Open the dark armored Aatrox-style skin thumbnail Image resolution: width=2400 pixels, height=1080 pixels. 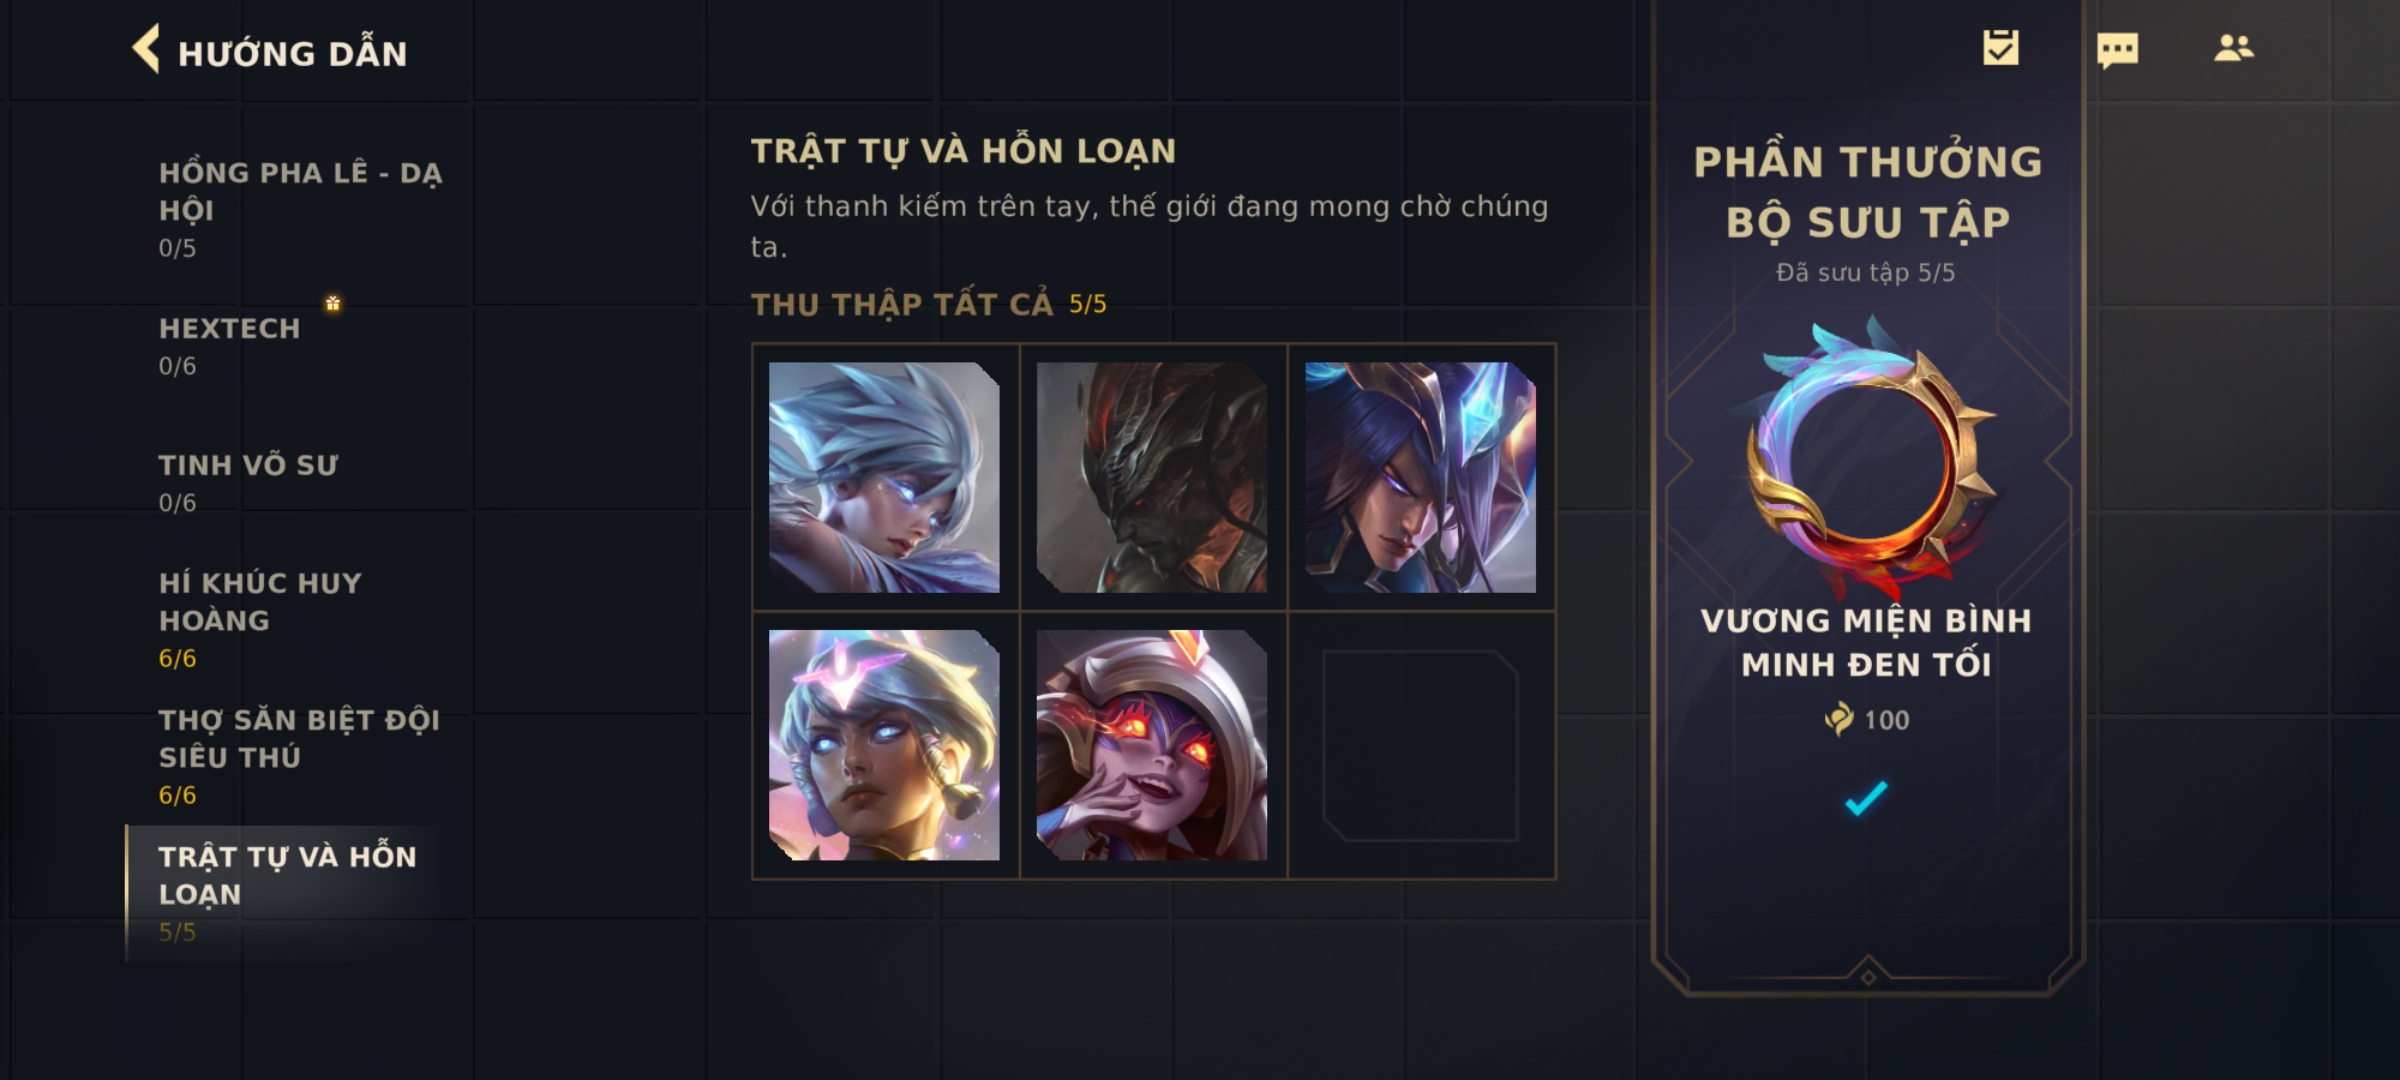1152,477
